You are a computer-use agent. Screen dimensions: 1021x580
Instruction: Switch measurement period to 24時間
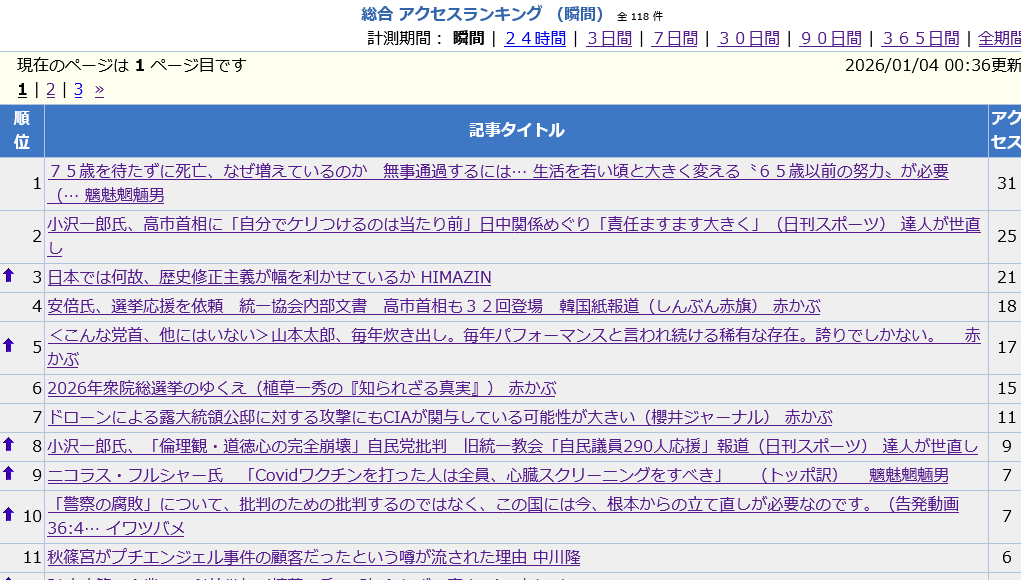pos(535,38)
